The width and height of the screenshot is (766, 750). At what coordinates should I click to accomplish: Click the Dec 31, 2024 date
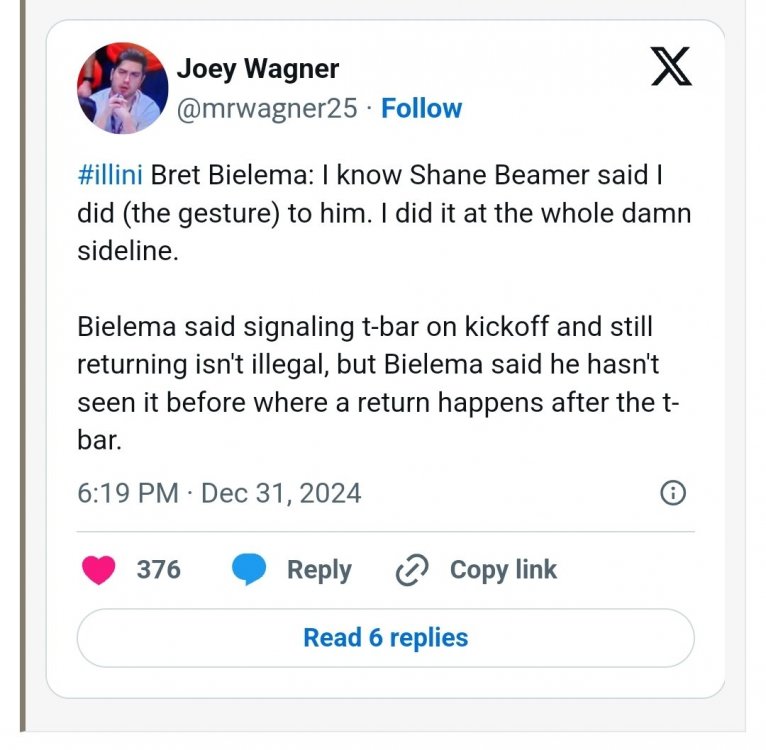(281, 493)
